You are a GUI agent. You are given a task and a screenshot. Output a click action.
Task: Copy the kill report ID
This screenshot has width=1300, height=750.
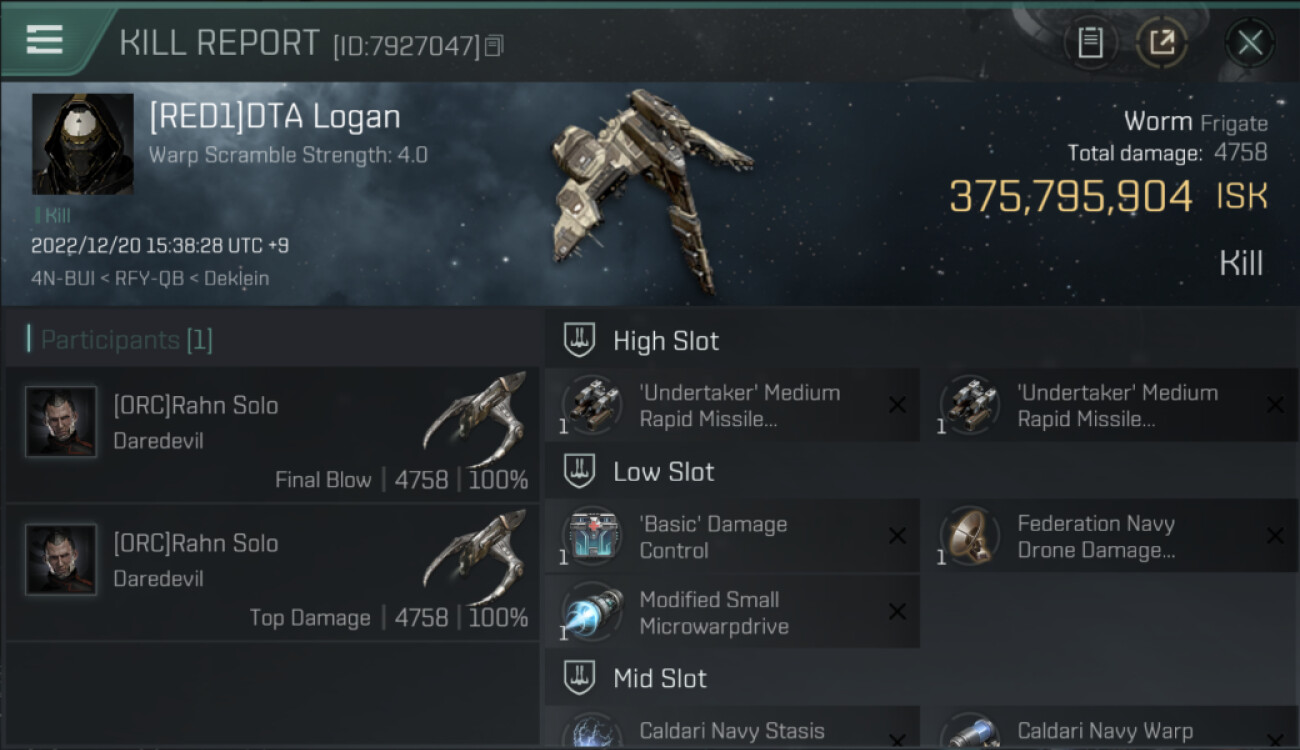(494, 46)
